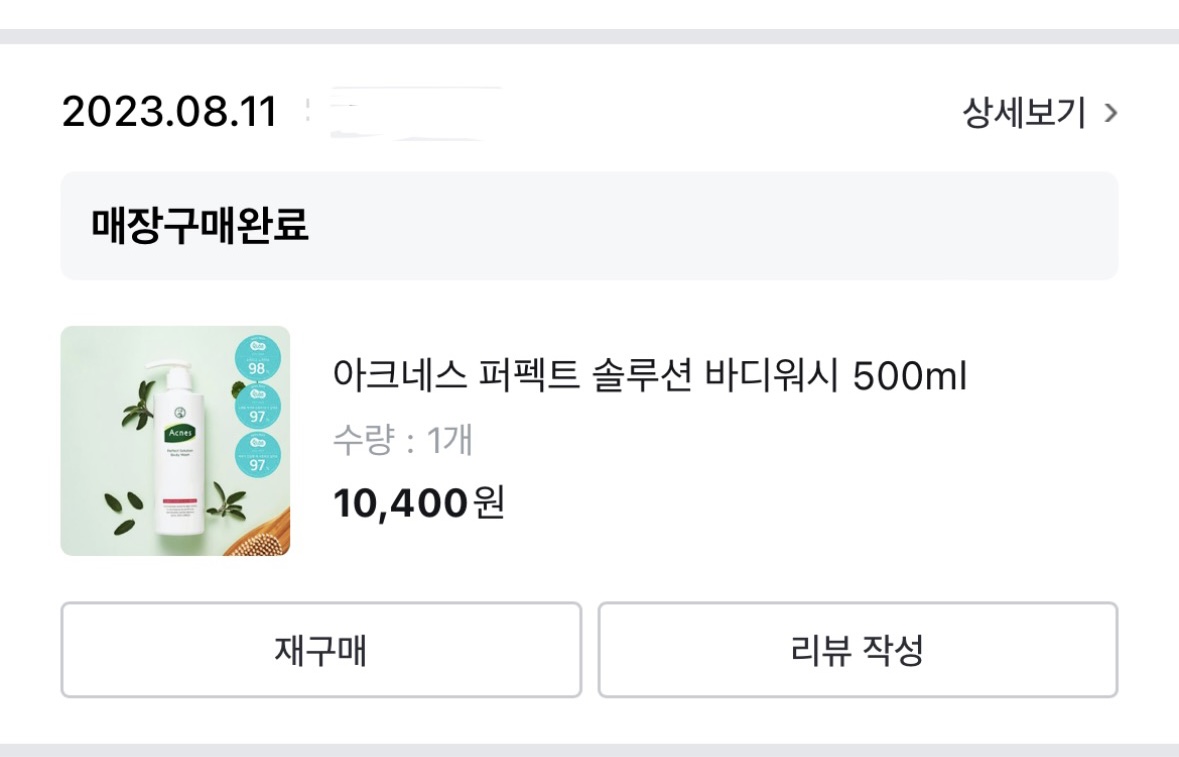Click the 매장구매완료 status banner
The image size is (1179, 757).
point(589,226)
